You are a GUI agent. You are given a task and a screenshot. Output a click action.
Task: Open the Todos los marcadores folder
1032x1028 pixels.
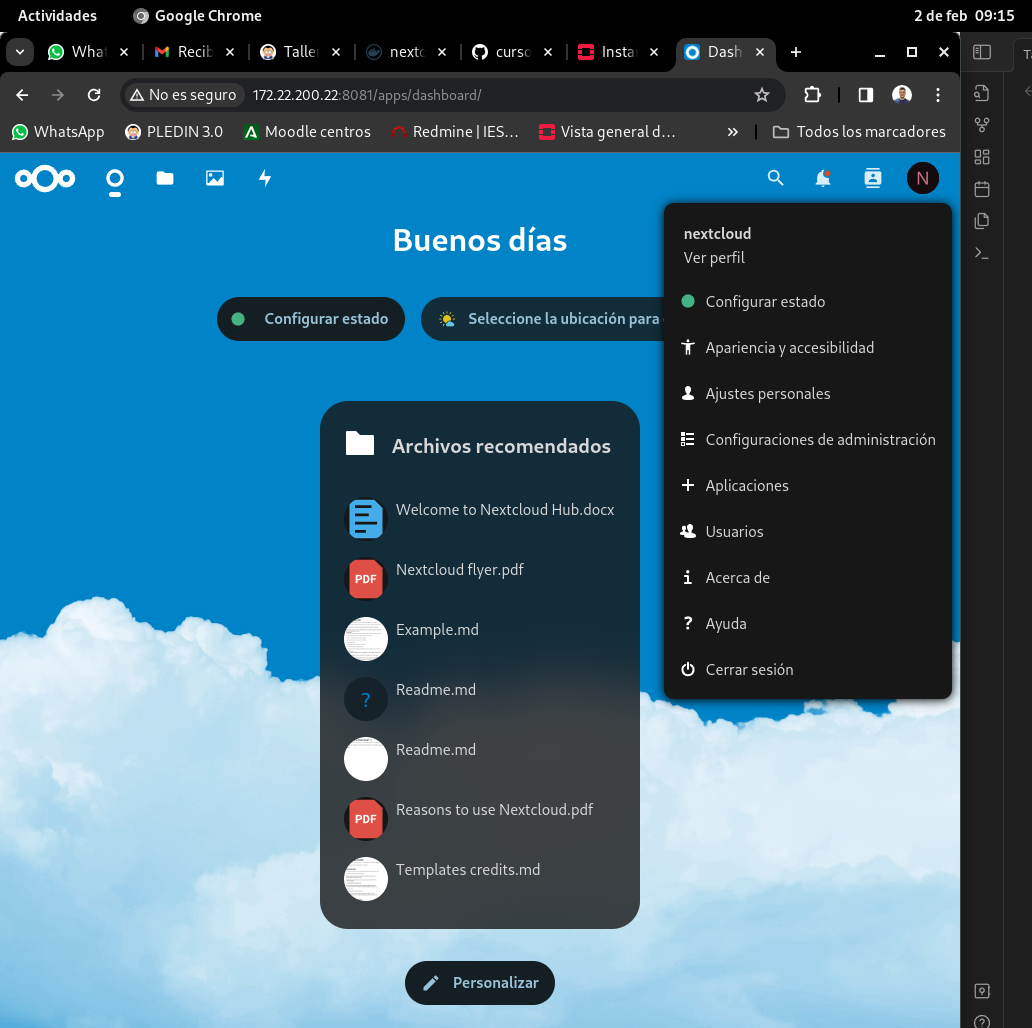tap(859, 132)
